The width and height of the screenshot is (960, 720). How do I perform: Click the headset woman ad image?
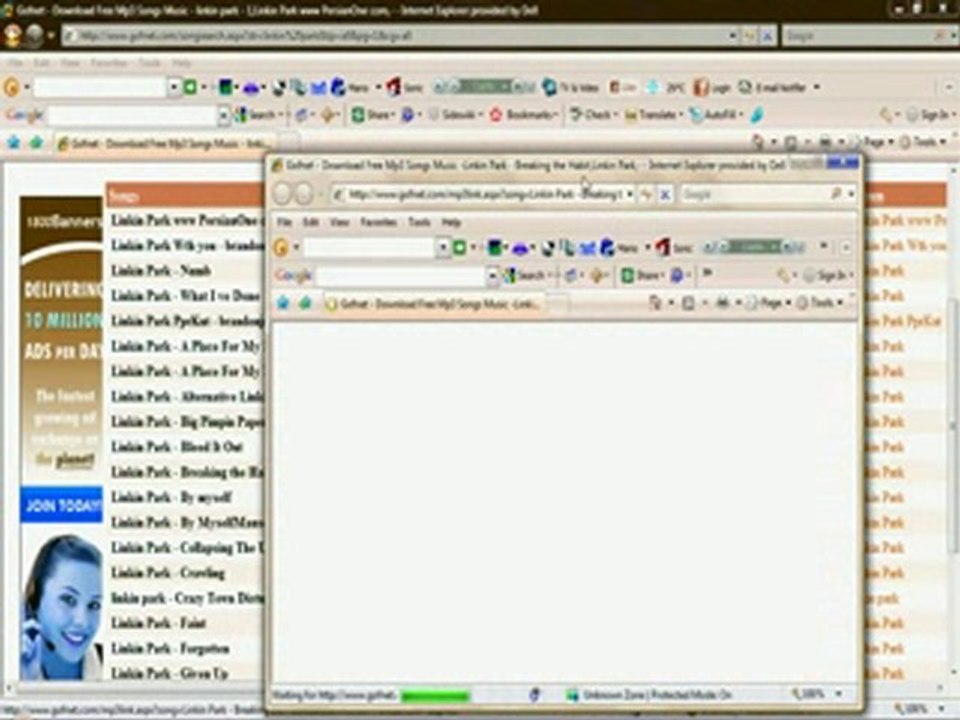click(61, 607)
